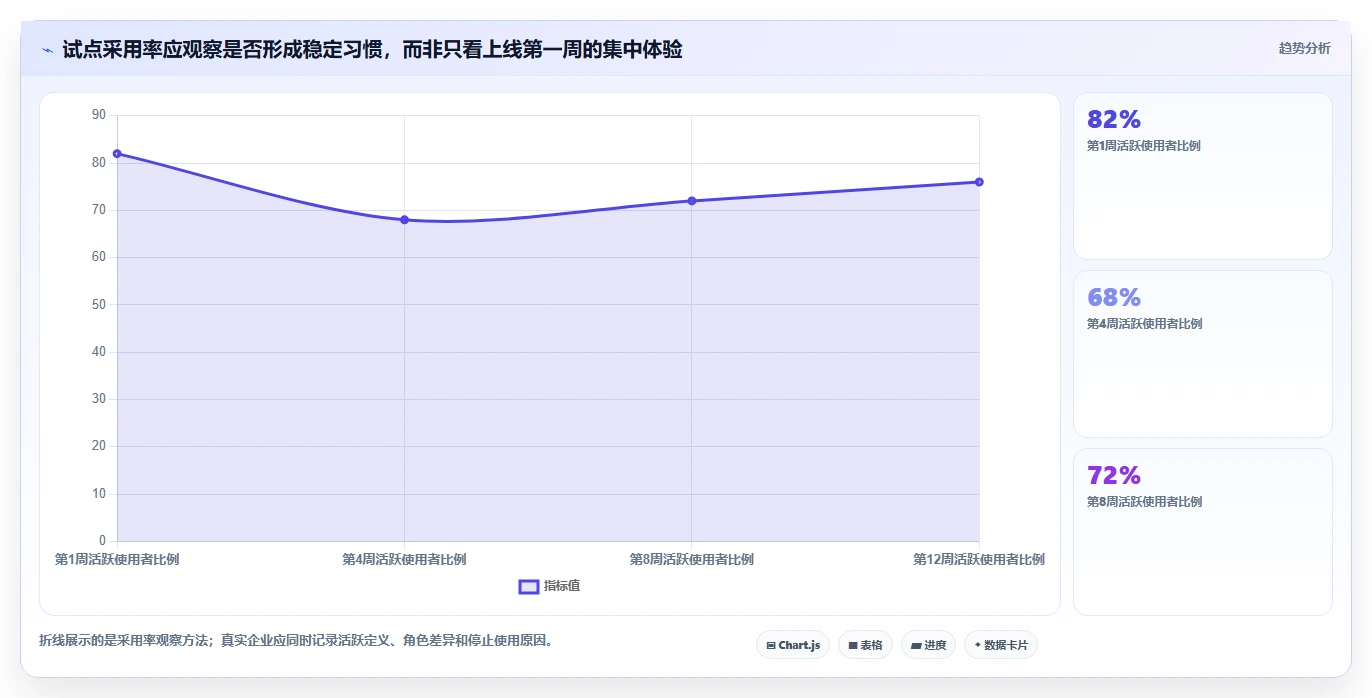Click the 68% value card
Screen dimensions: 1372x698
[x=1203, y=354]
